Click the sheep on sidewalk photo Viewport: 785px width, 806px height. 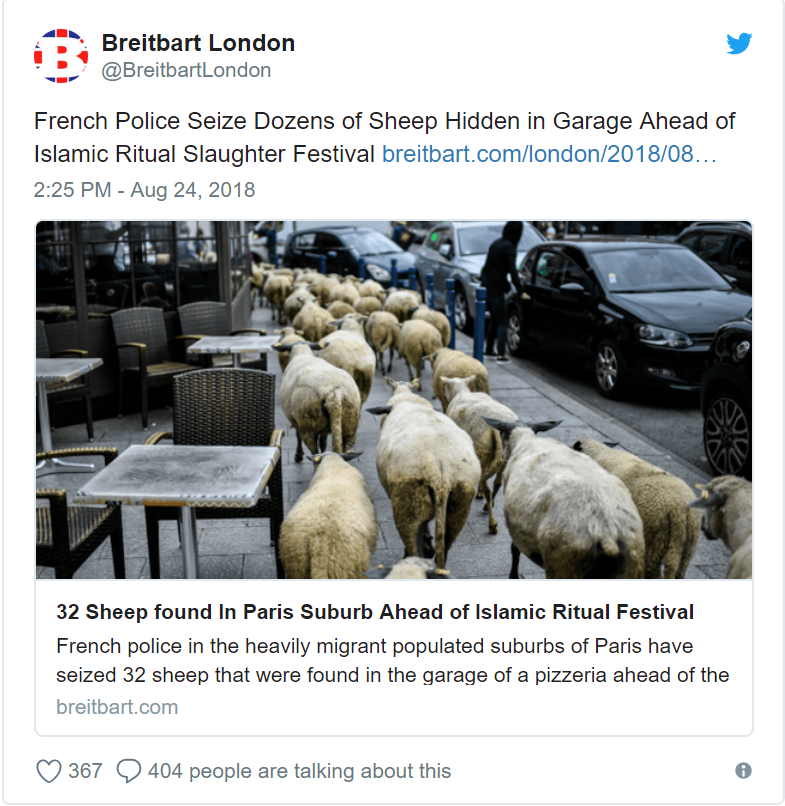(x=394, y=400)
